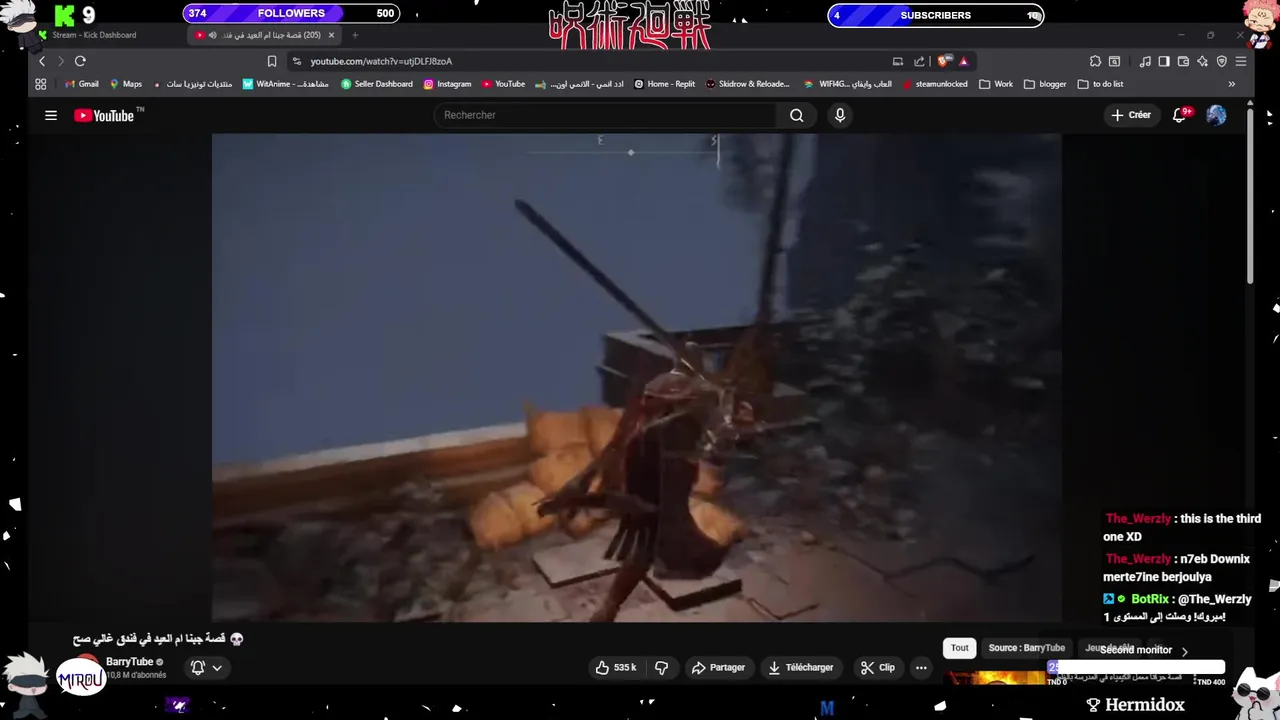Screen dimensions: 1280x720
Task: Open subscription notification bell dropdown
Action: click(x=206, y=667)
